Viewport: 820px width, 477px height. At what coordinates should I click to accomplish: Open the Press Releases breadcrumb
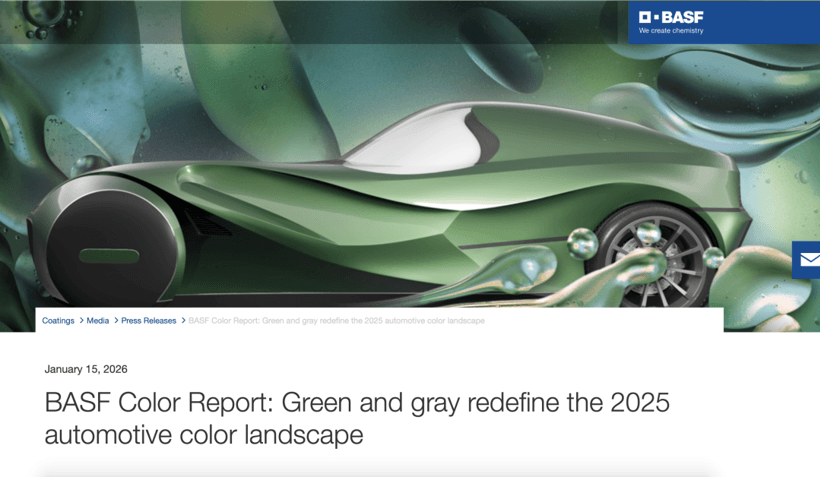pyautogui.click(x=148, y=321)
